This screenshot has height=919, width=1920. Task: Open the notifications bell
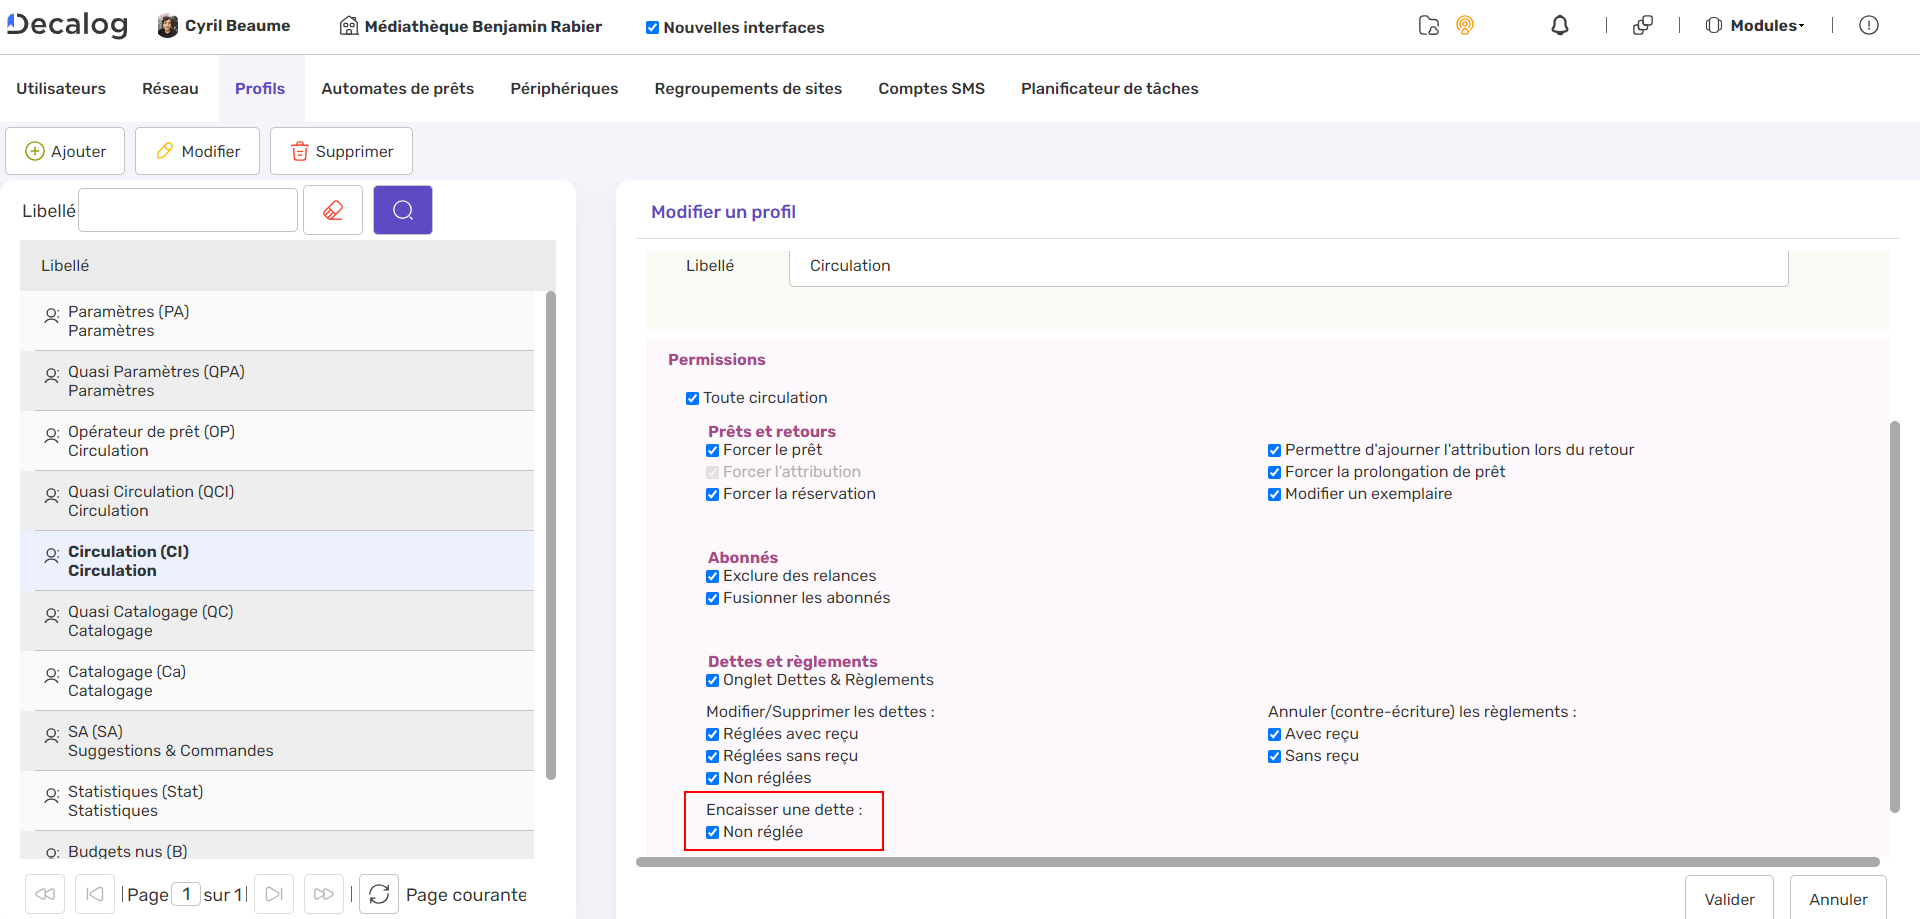[x=1559, y=26]
